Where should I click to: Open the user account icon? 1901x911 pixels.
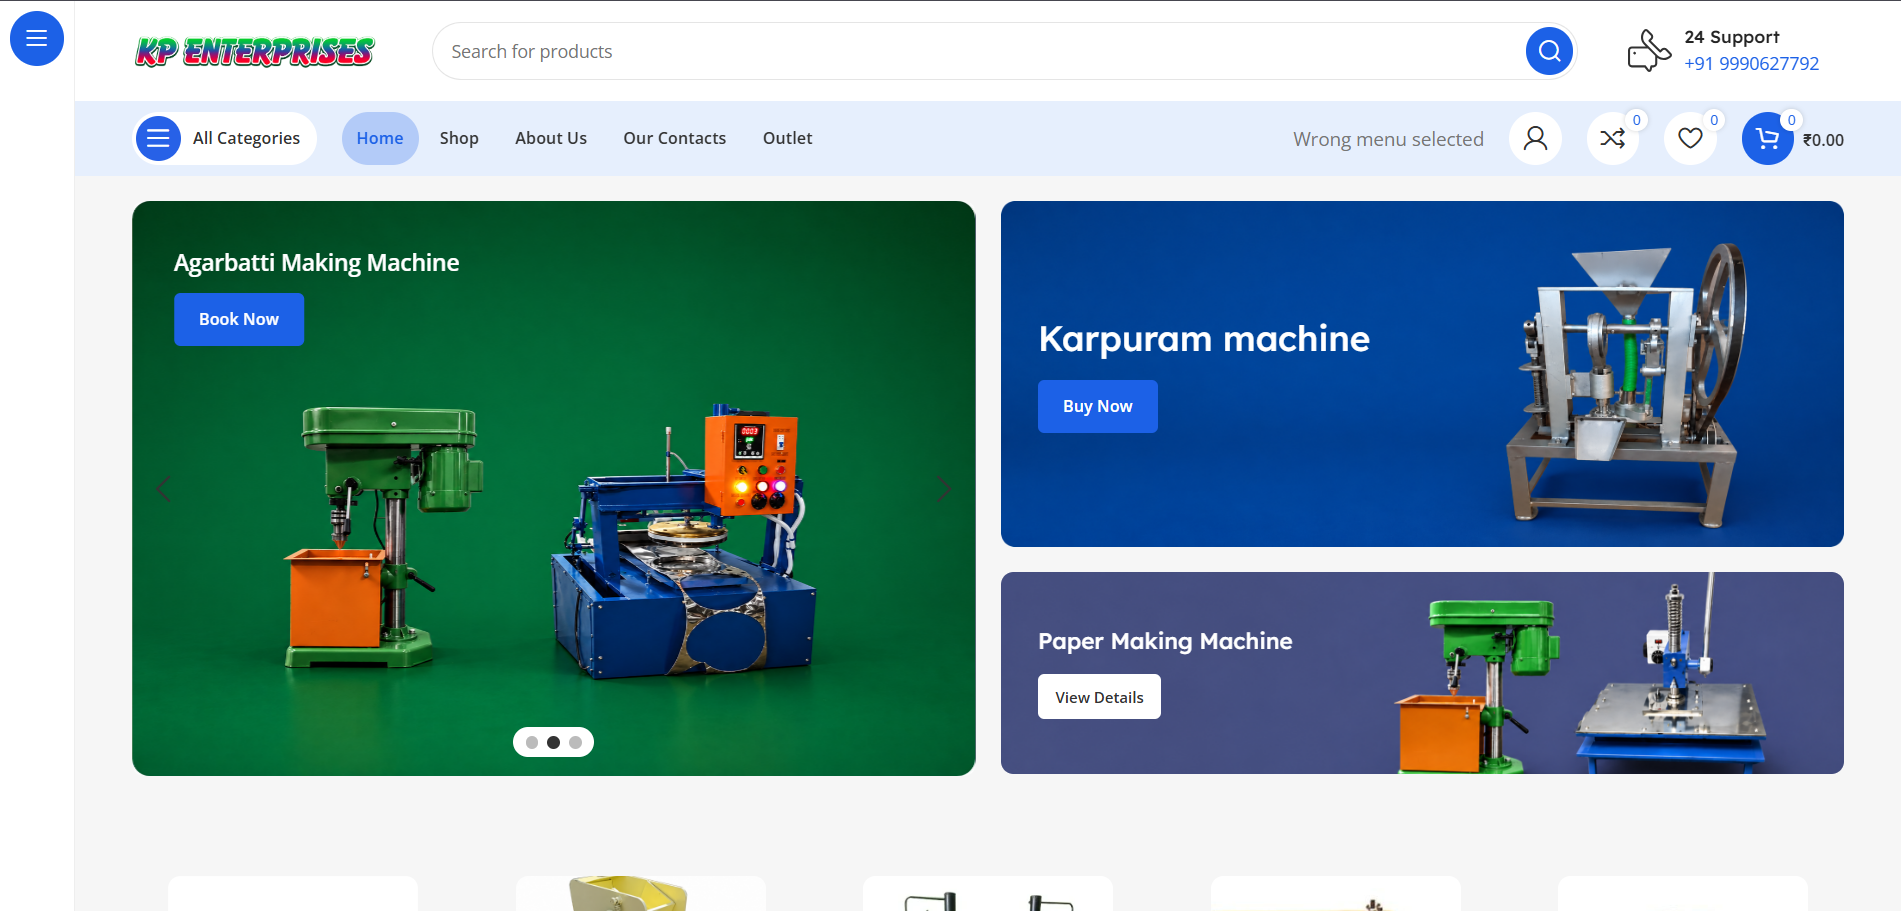(1535, 138)
